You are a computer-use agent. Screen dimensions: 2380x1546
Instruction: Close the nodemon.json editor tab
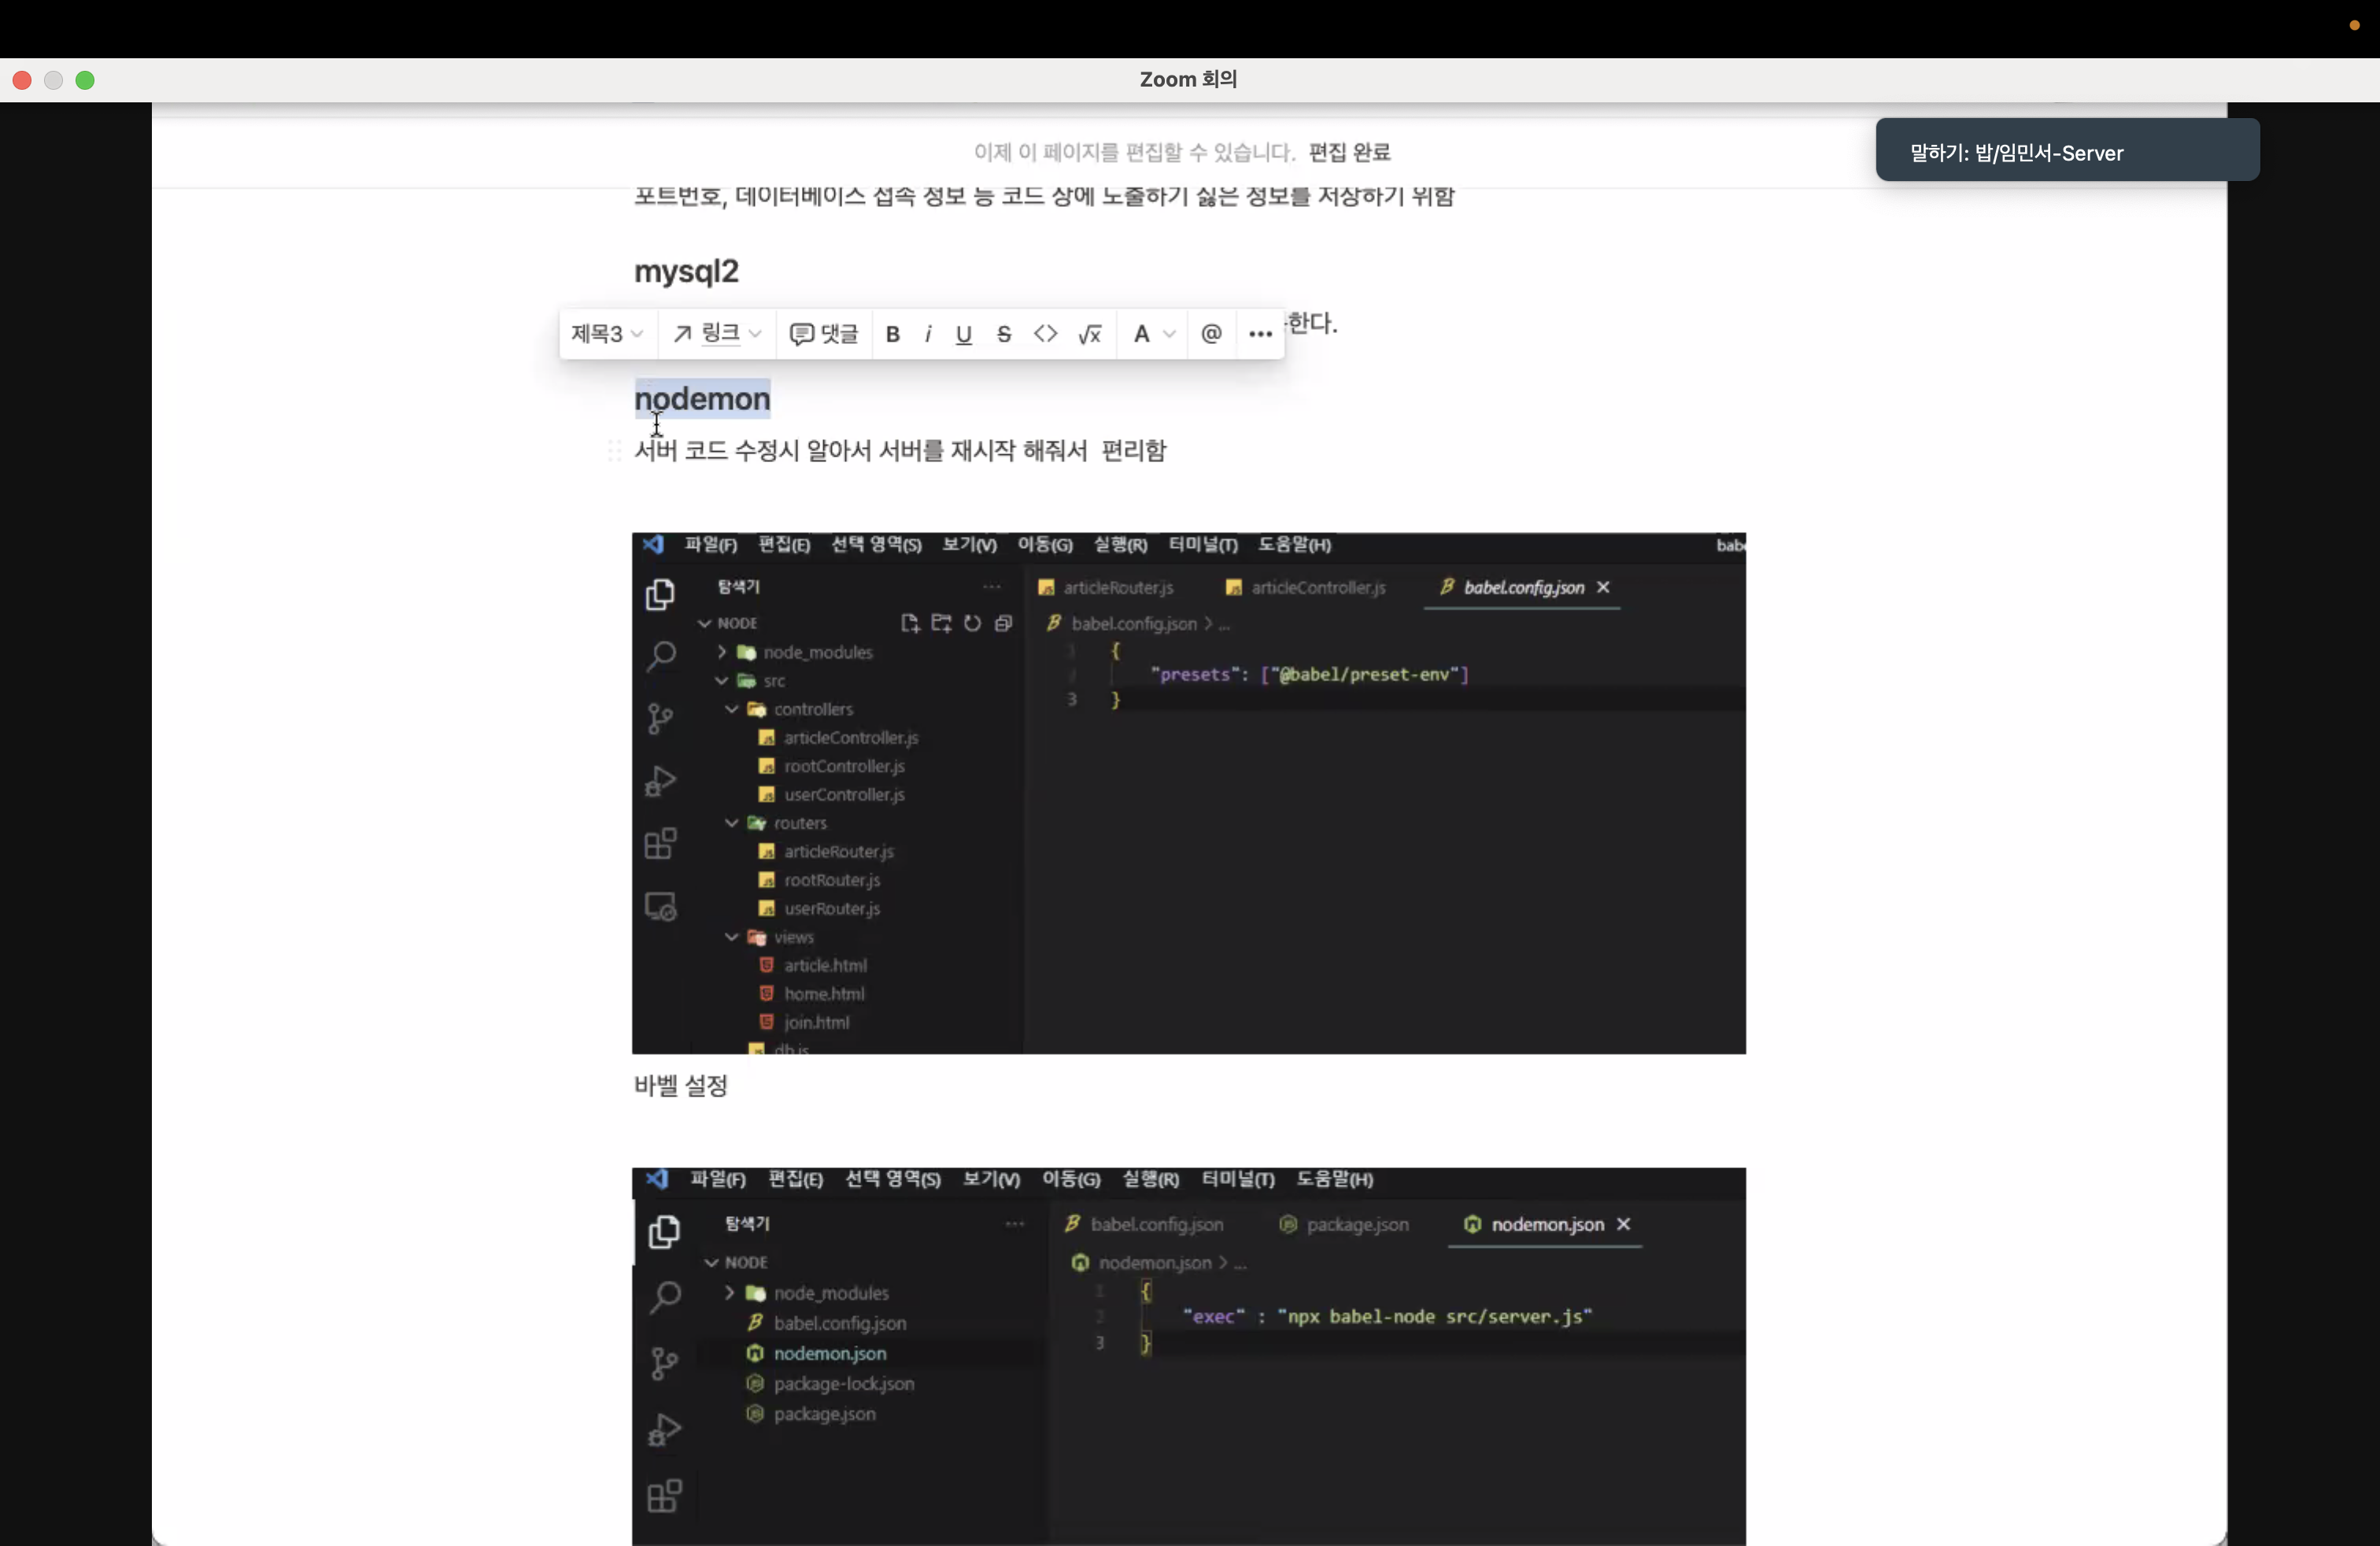[x=1623, y=1225]
